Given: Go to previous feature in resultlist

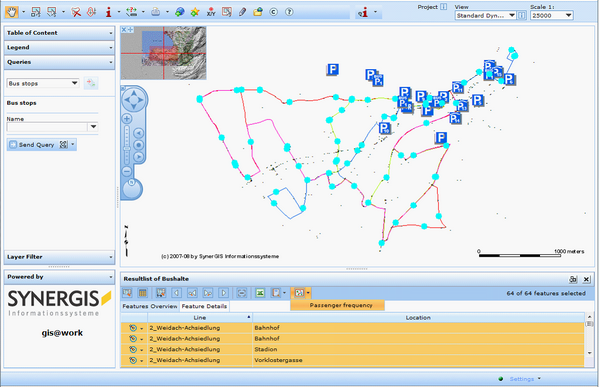Looking at the screenshot, I should 192,293.
